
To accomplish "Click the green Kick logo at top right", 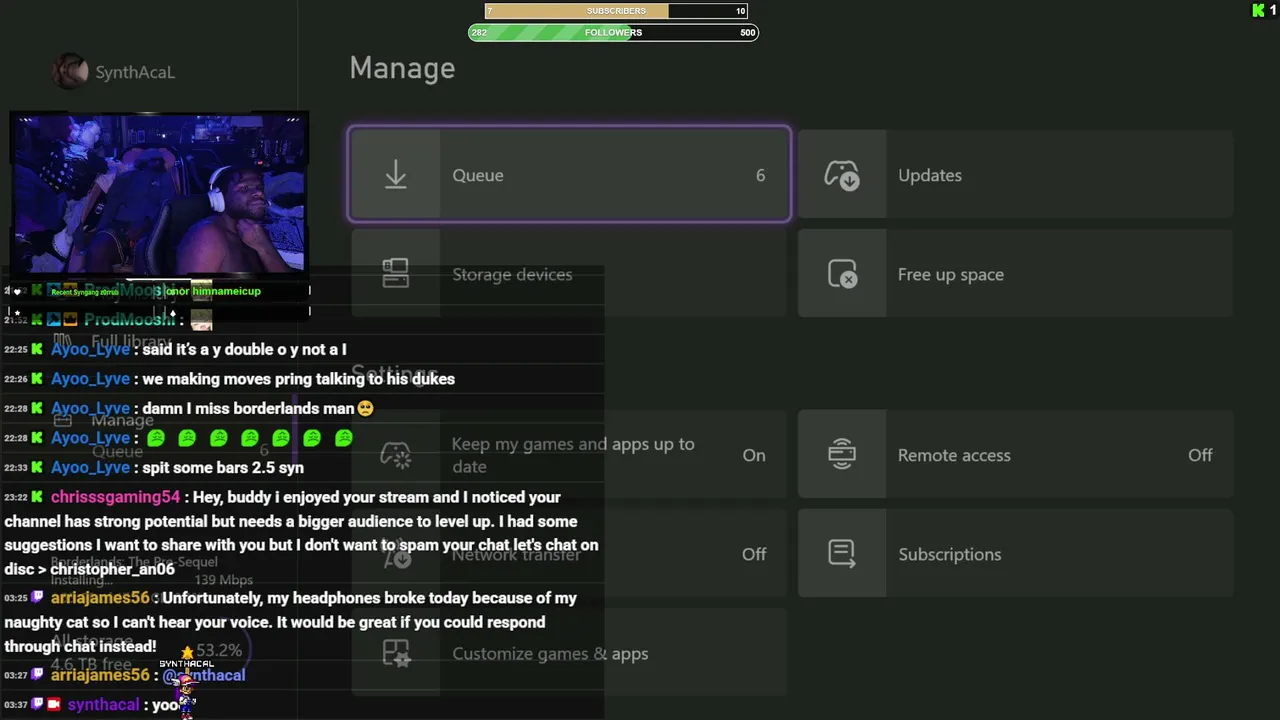I will pyautogui.click(x=1258, y=10).
